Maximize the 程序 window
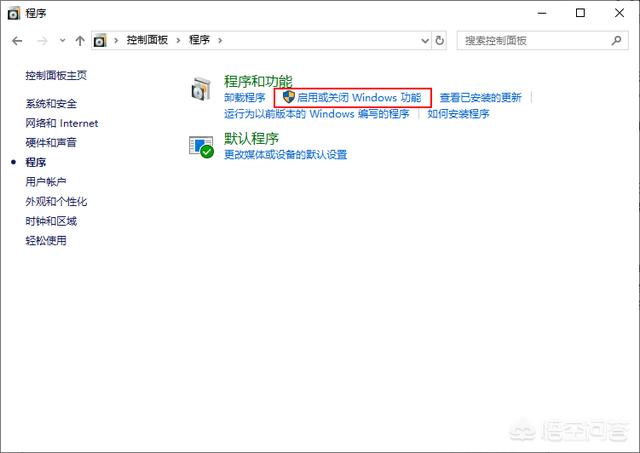The image size is (640, 453). (x=580, y=13)
